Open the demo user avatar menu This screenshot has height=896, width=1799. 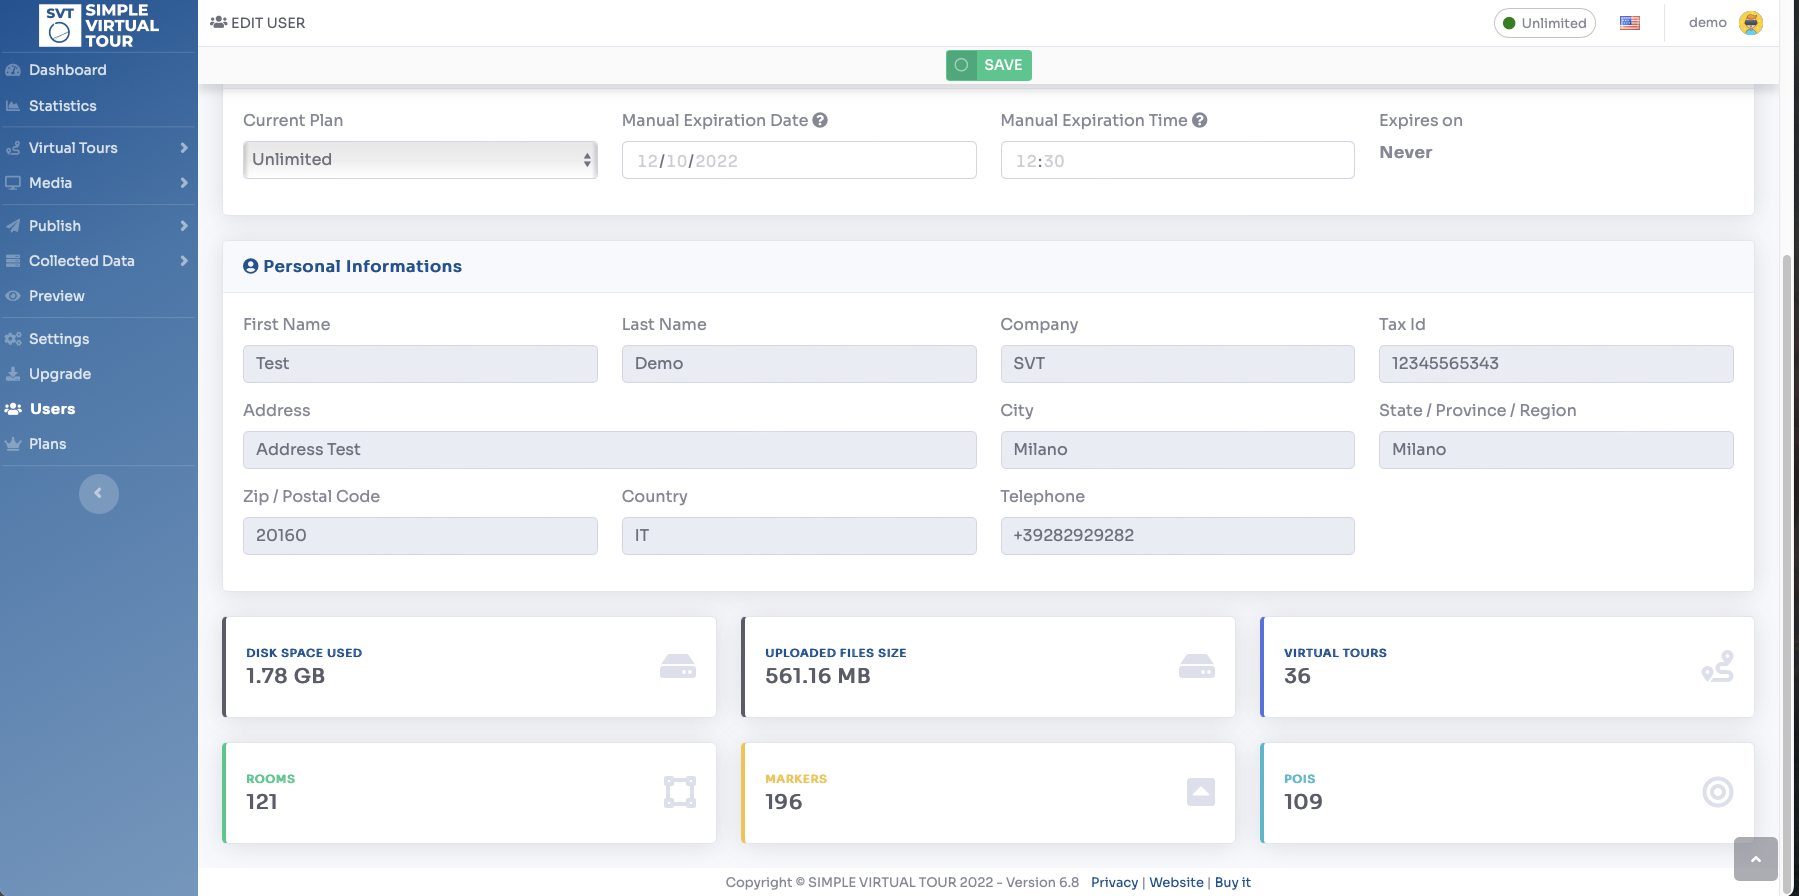click(x=1750, y=23)
